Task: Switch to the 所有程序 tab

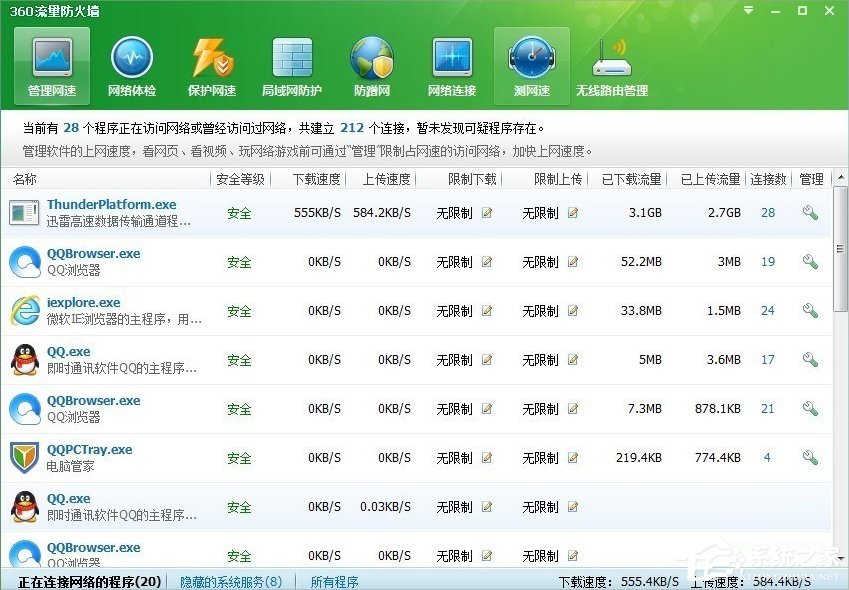Action: click(334, 580)
